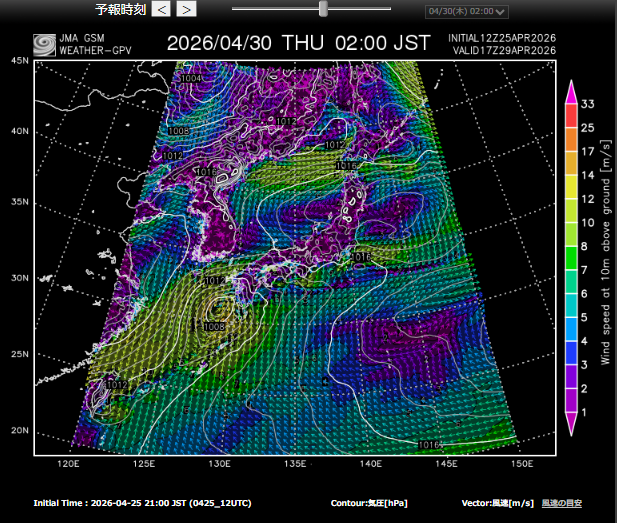Click the left end of the forecast time slider track
This screenshot has width=617, height=523.
coord(234,8)
